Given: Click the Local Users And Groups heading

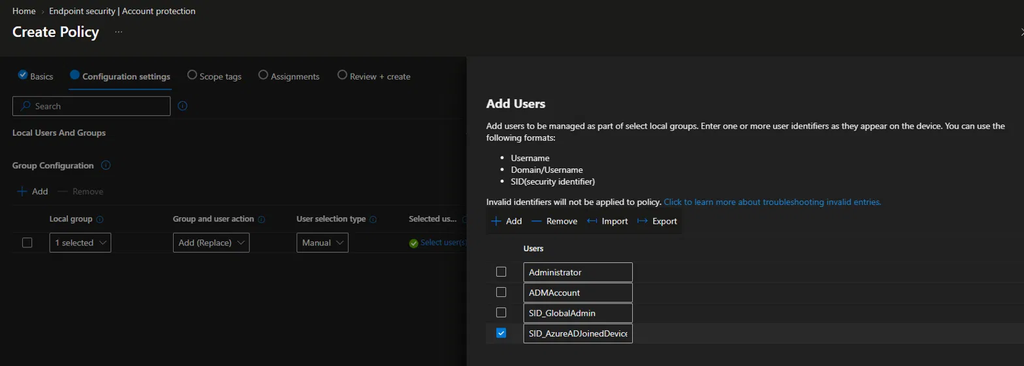Looking at the screenshot, I should (59, 133).
